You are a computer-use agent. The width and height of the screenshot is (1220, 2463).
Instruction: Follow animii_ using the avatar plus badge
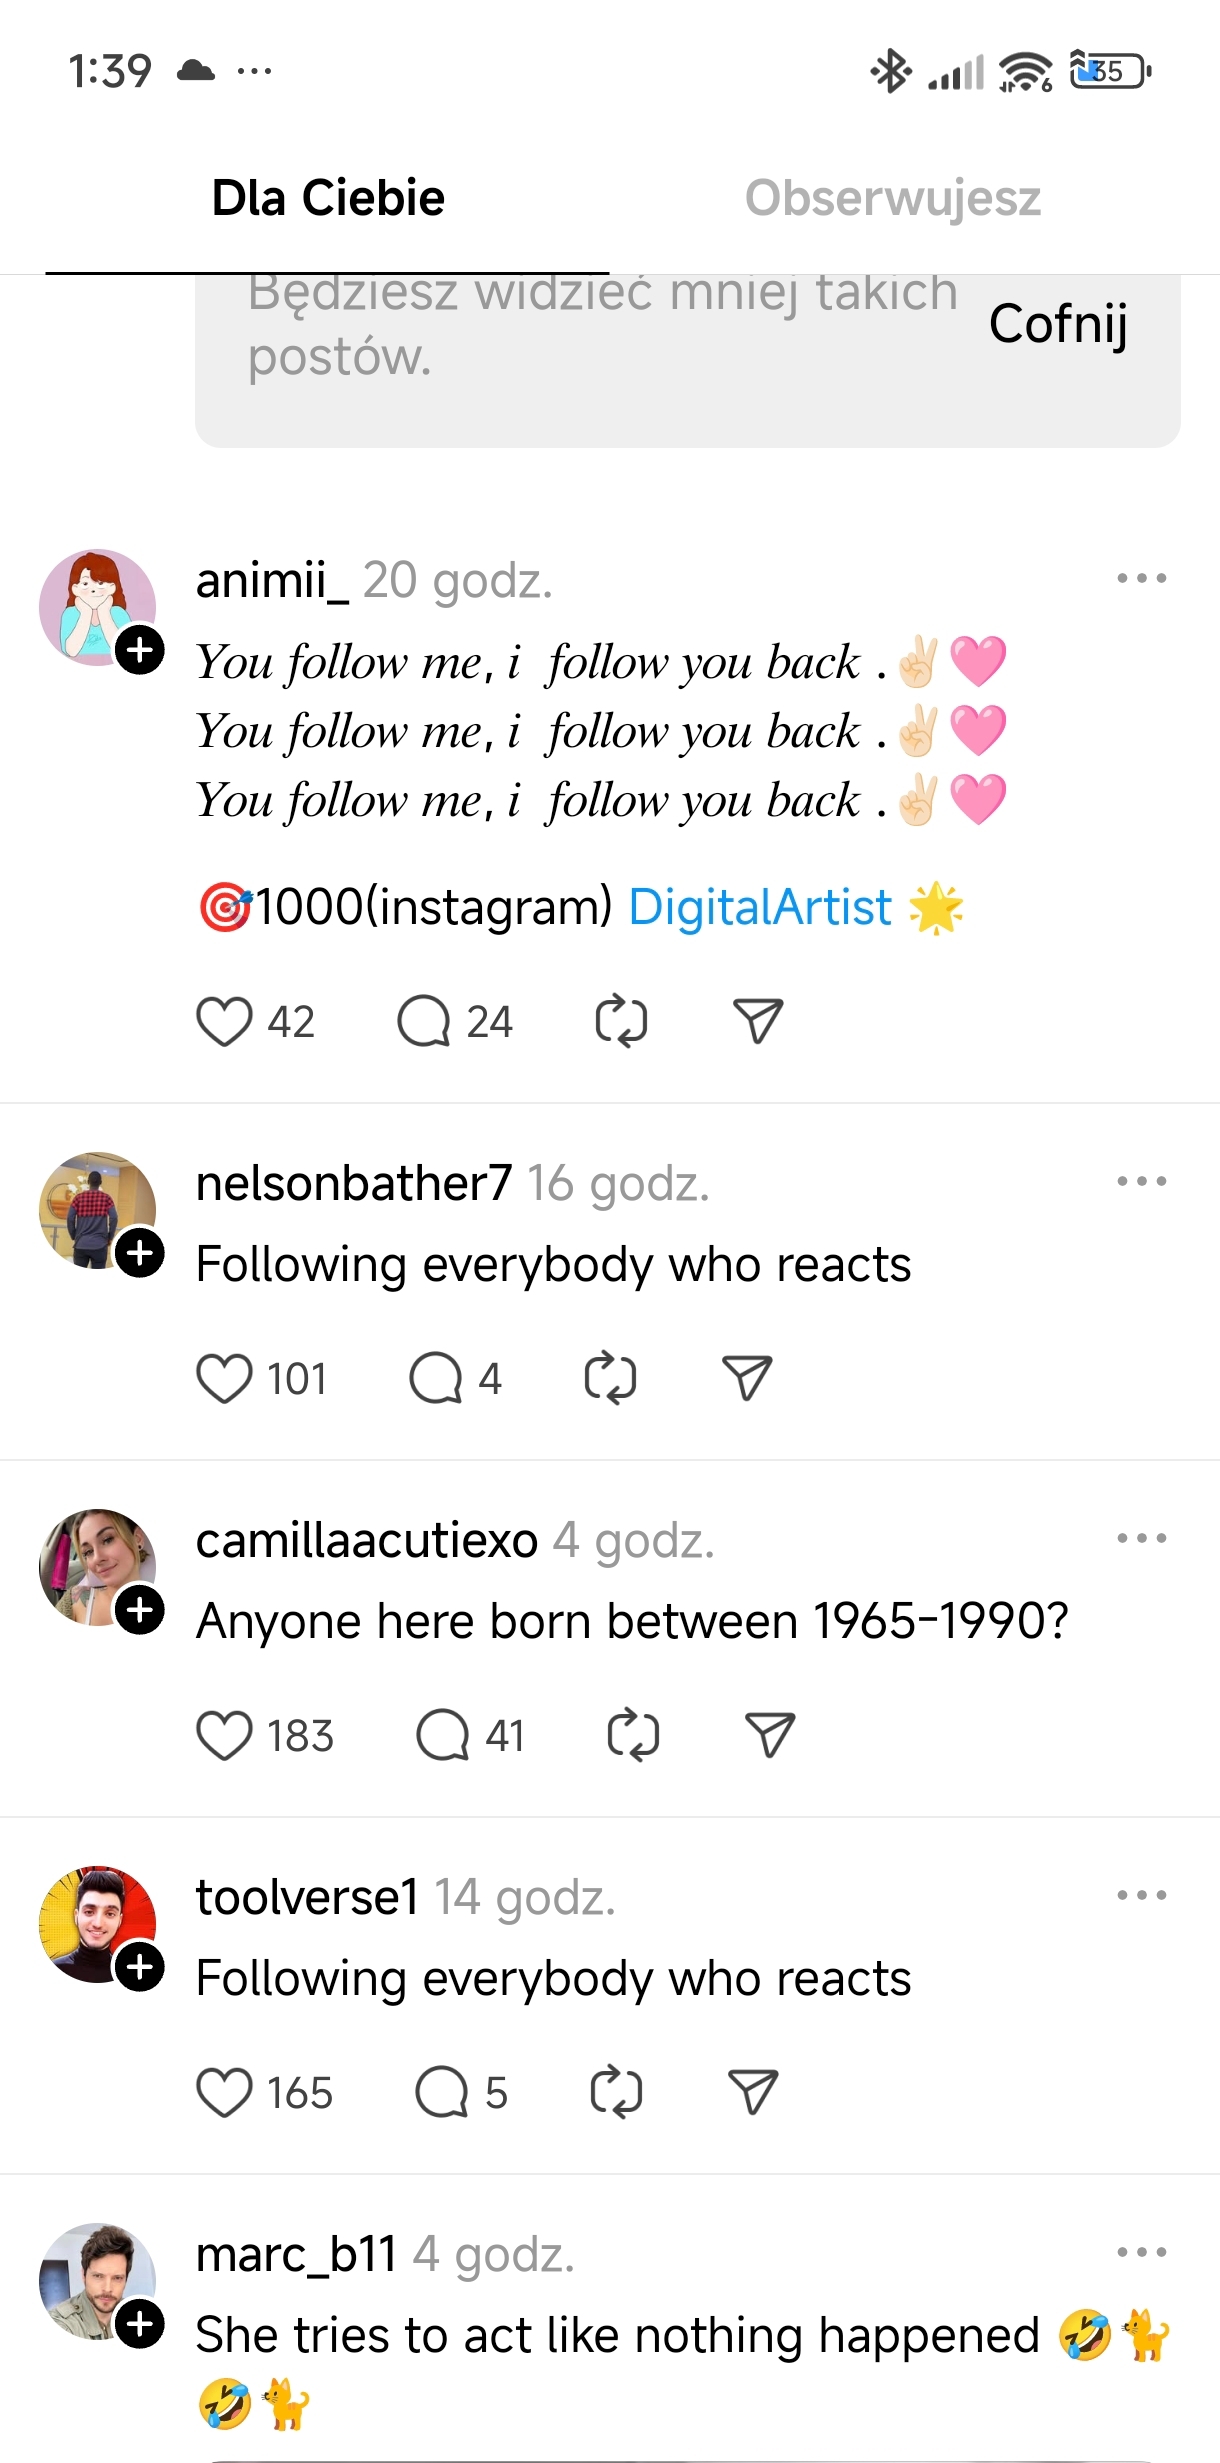click(x=140, y=651)
